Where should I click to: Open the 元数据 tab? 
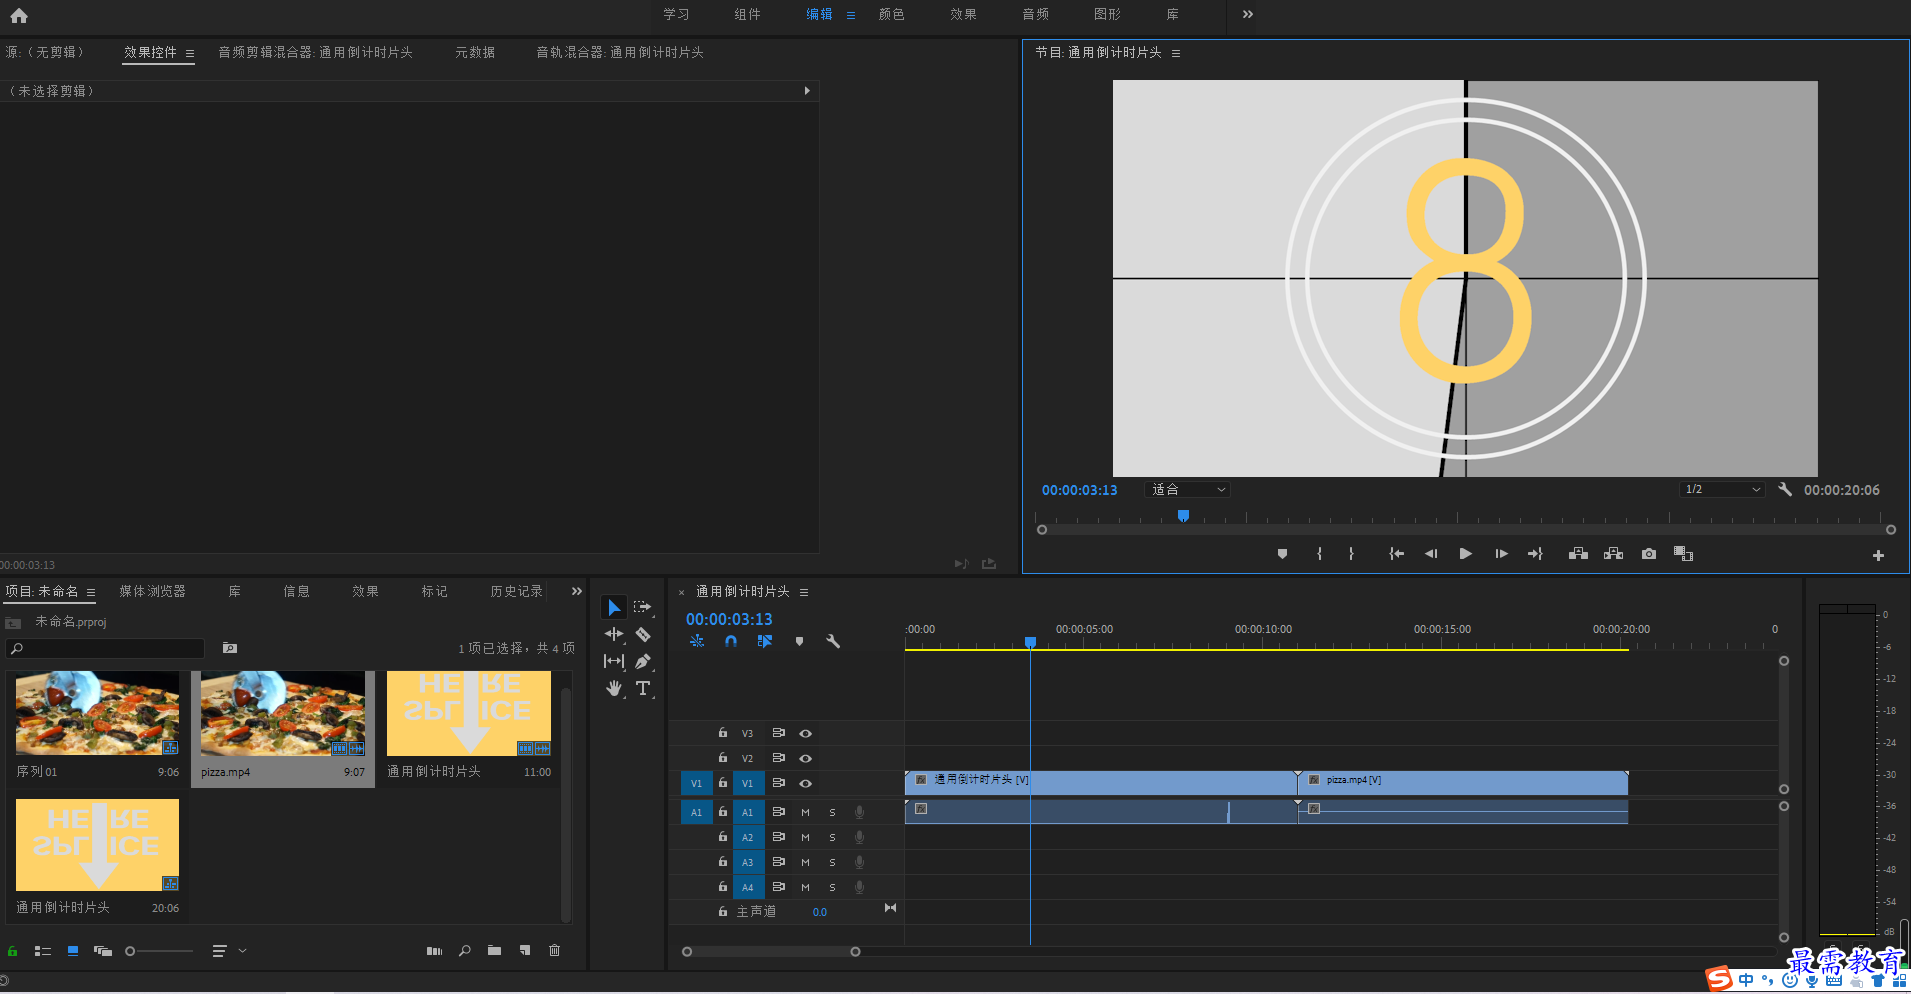475,52
